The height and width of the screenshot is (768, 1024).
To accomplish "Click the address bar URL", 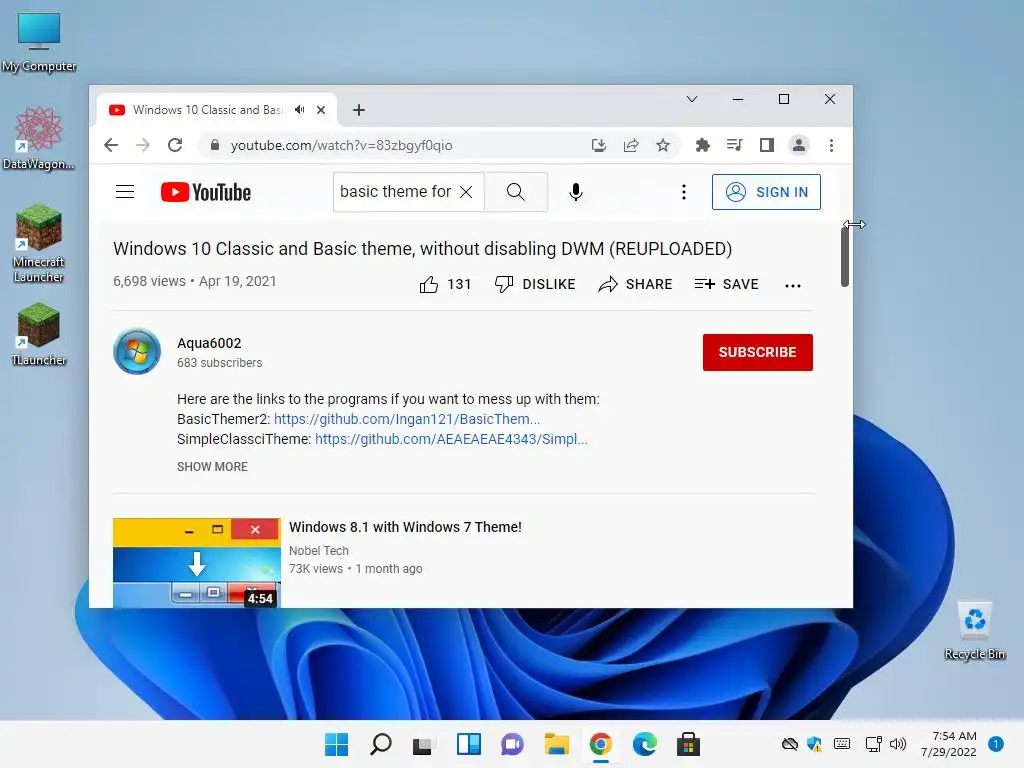I will click(x=341, y=145).
